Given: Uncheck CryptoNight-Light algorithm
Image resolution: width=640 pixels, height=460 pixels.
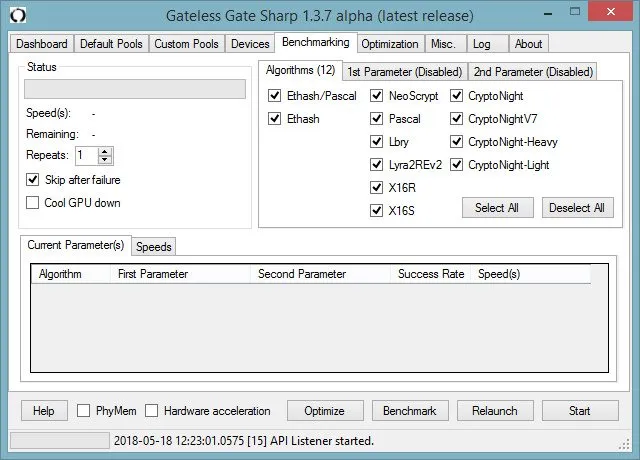Looking at the screenshot, I should coord(456,165).
